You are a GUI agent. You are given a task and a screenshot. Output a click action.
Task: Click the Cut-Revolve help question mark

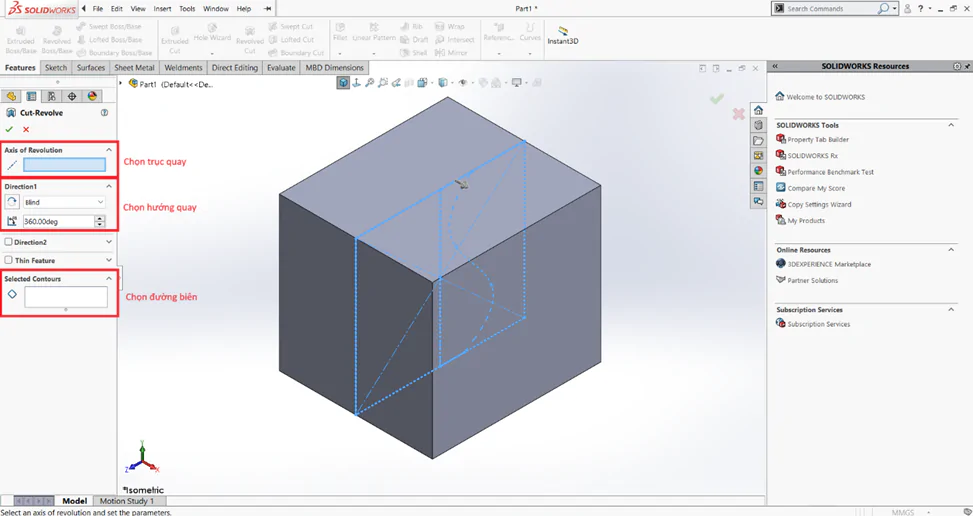pyautogui.click(x=104, y=113)
